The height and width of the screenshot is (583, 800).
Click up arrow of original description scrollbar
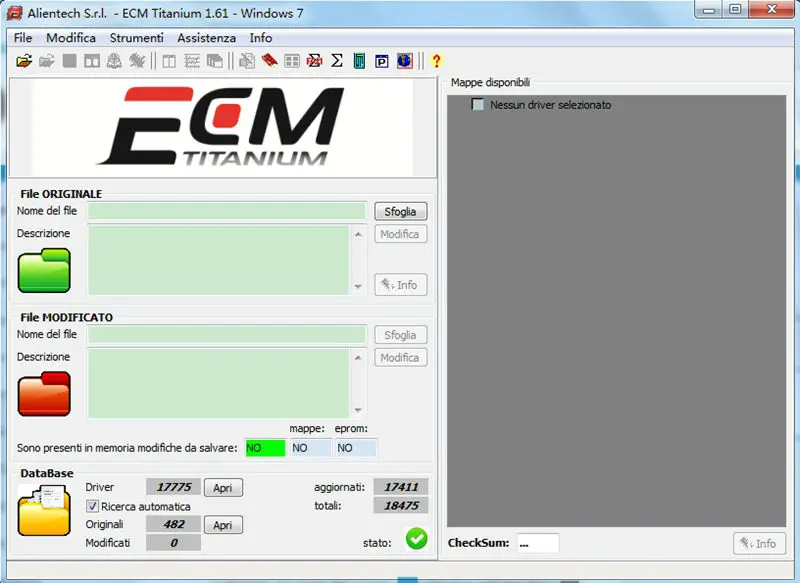coord(358,234)
